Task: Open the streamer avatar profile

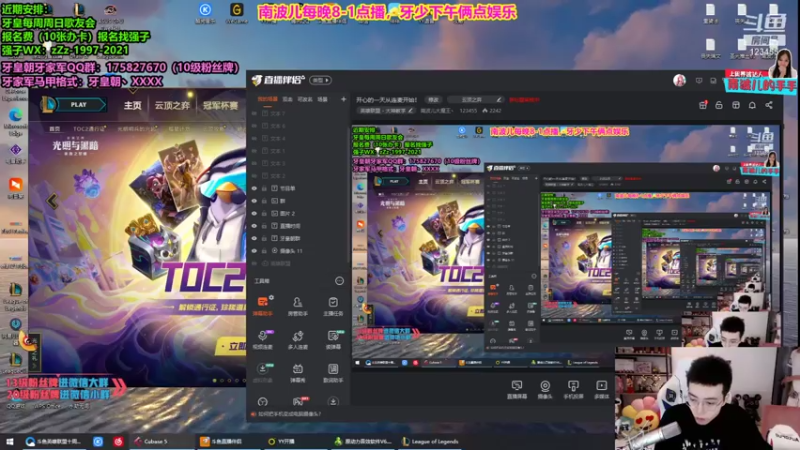Action: (x=679, y=80)
